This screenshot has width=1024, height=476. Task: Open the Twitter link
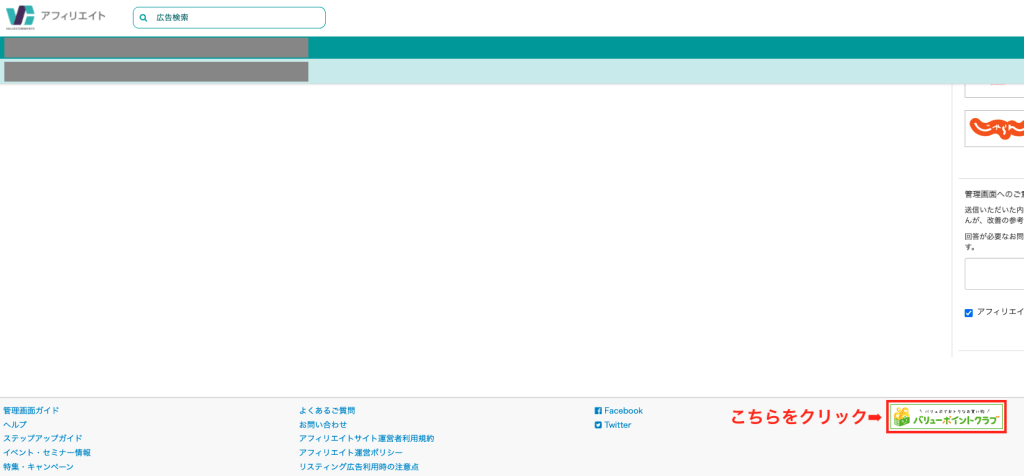click(617, 425)
